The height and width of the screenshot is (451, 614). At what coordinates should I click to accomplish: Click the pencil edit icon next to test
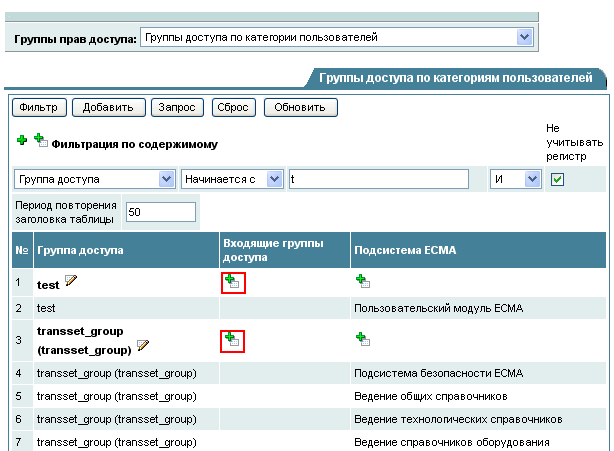point(71,280)
